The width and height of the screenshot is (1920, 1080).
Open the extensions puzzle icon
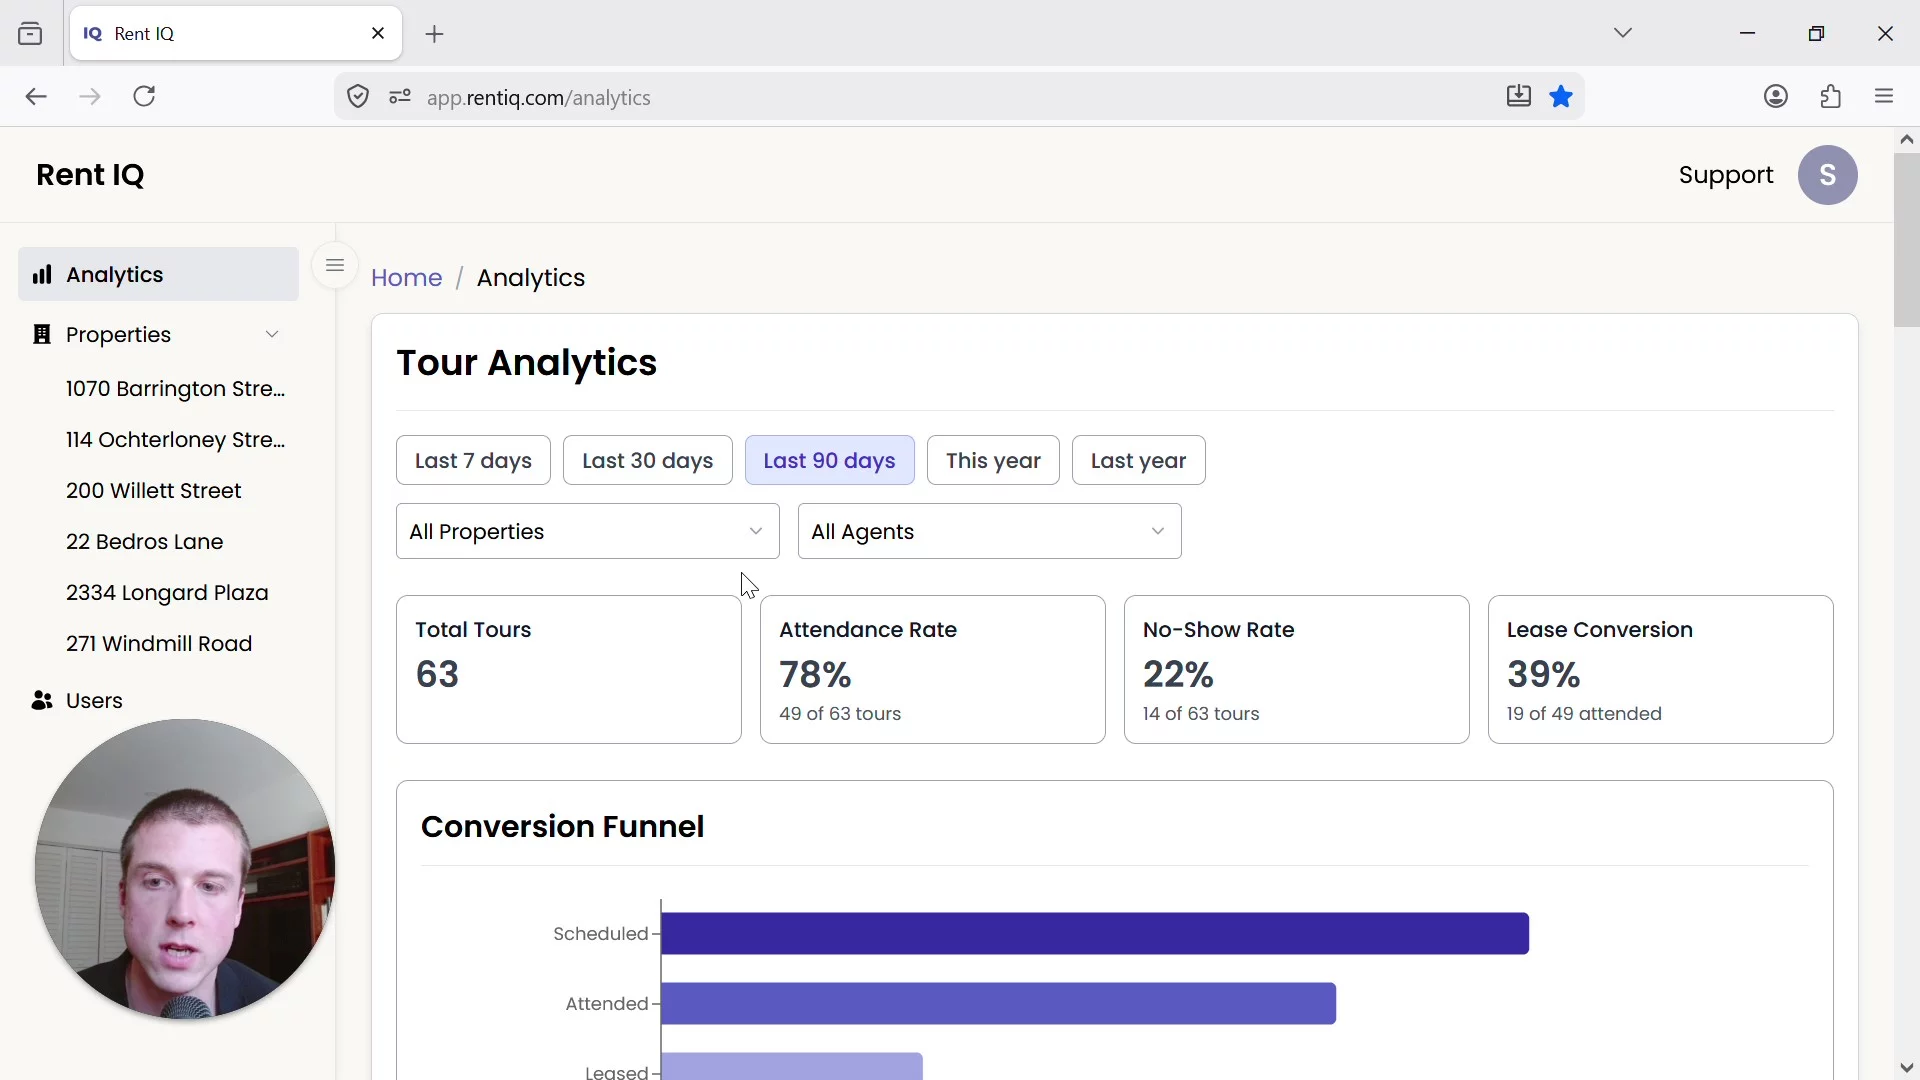(x=1831, y=96)
